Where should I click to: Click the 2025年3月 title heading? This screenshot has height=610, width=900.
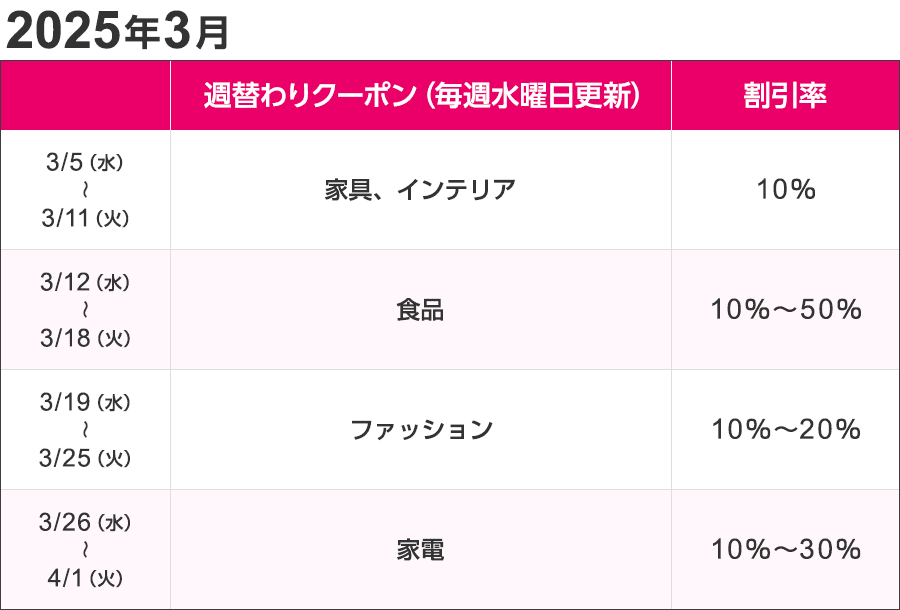(x=118, y=31)
